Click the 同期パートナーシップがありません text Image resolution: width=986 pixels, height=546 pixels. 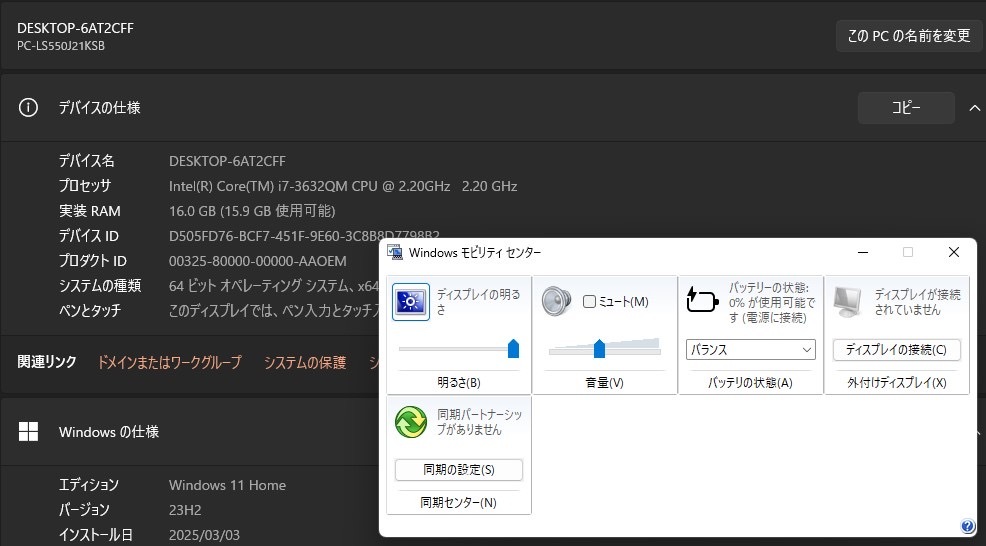[x=479, y=422]
